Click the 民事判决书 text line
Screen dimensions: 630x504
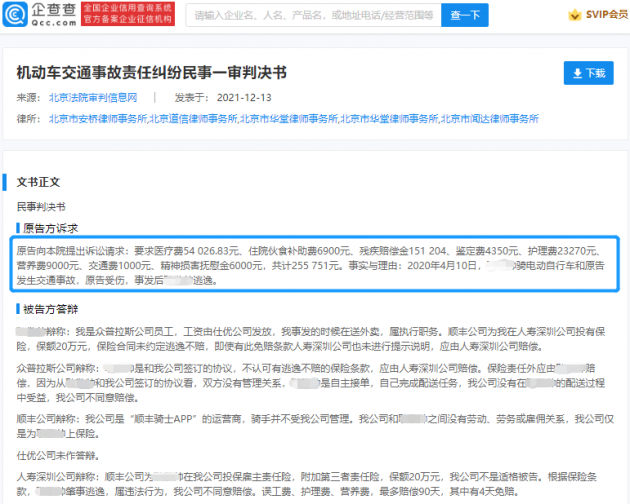click(x=41, y=207)
